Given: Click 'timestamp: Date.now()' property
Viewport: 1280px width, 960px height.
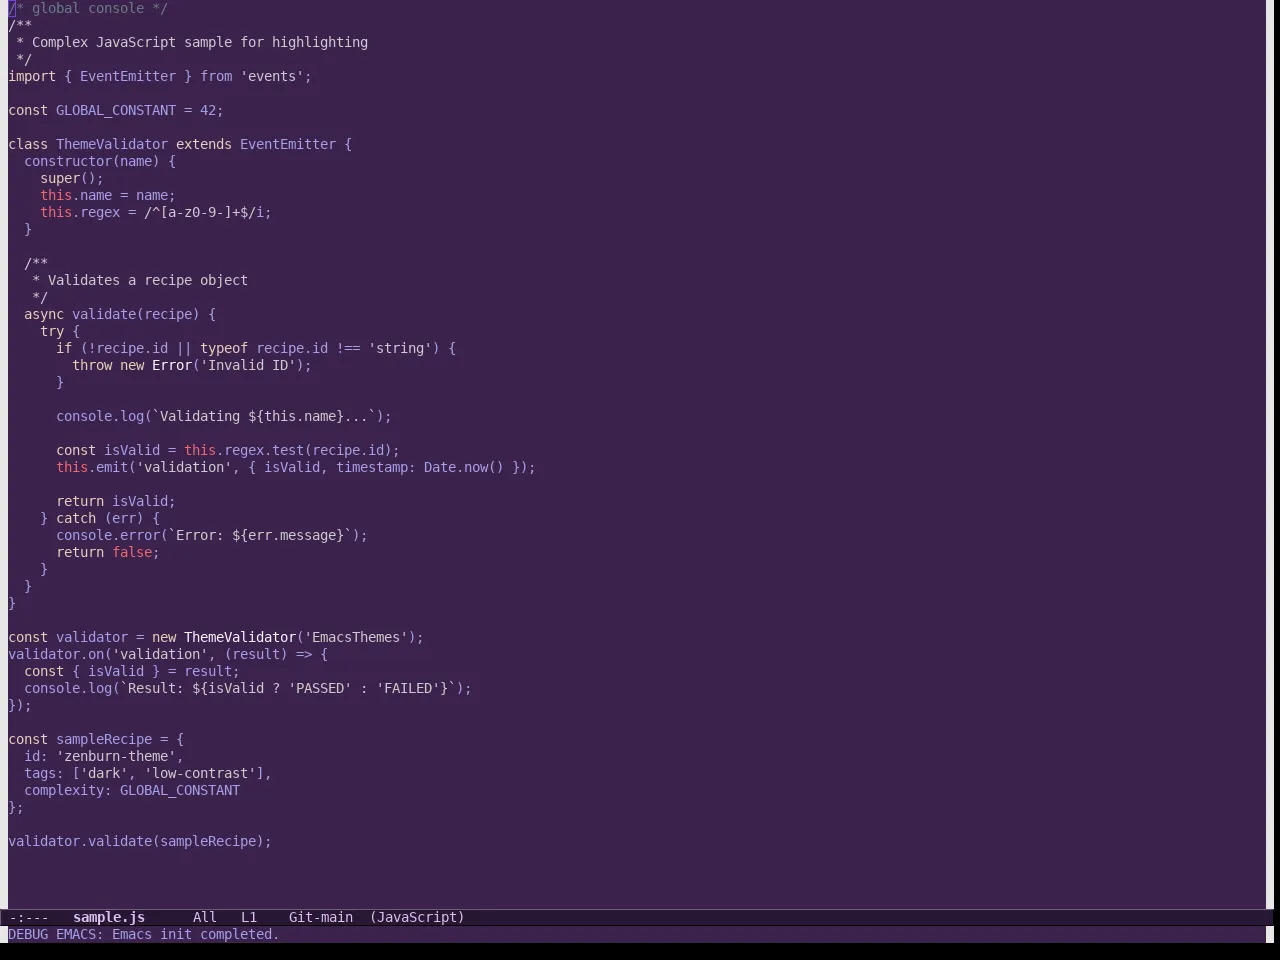Looking at the screenshot, I should (x=420, y=467).
